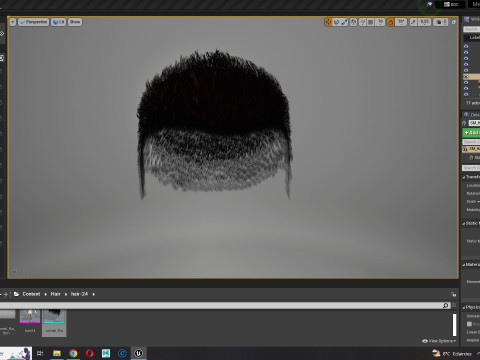Open the Lit view mode menu

click(x=58, y=22)
